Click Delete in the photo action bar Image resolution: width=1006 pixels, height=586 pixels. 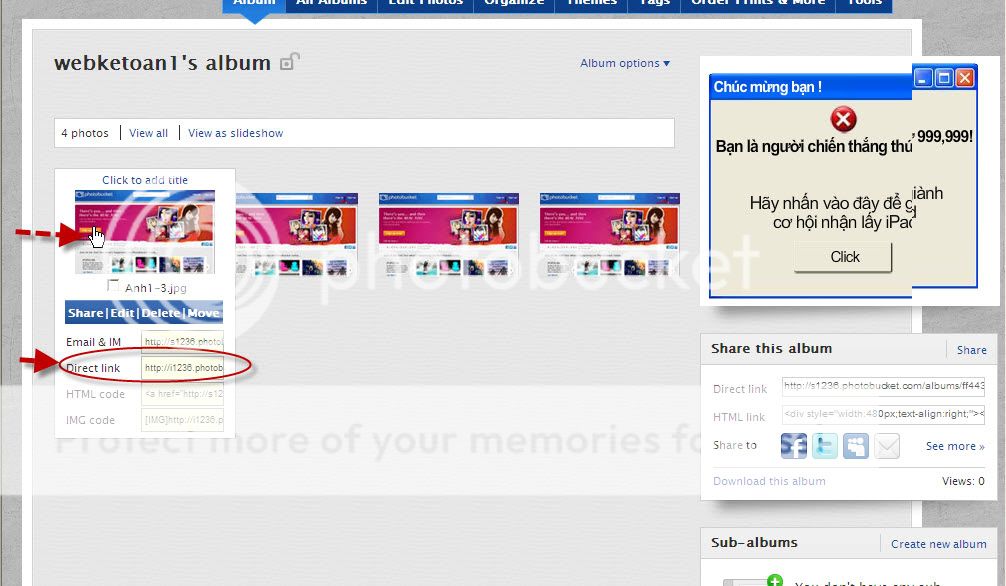[161, 313]
